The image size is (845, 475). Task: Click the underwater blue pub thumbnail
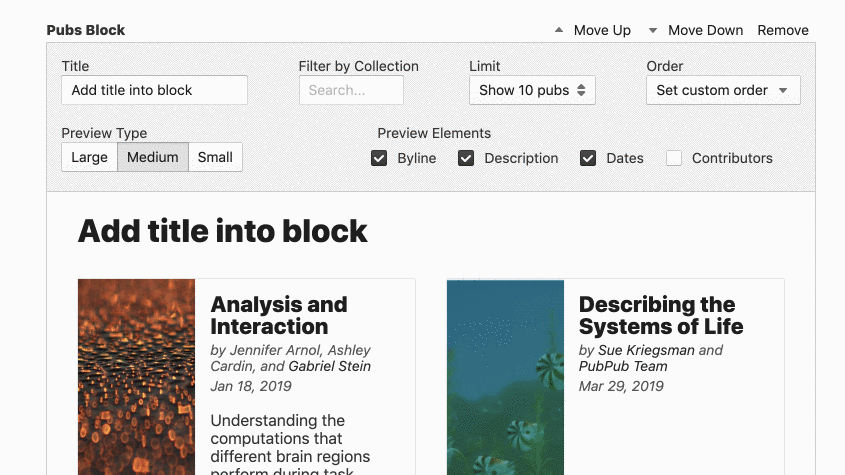point(505,377)
